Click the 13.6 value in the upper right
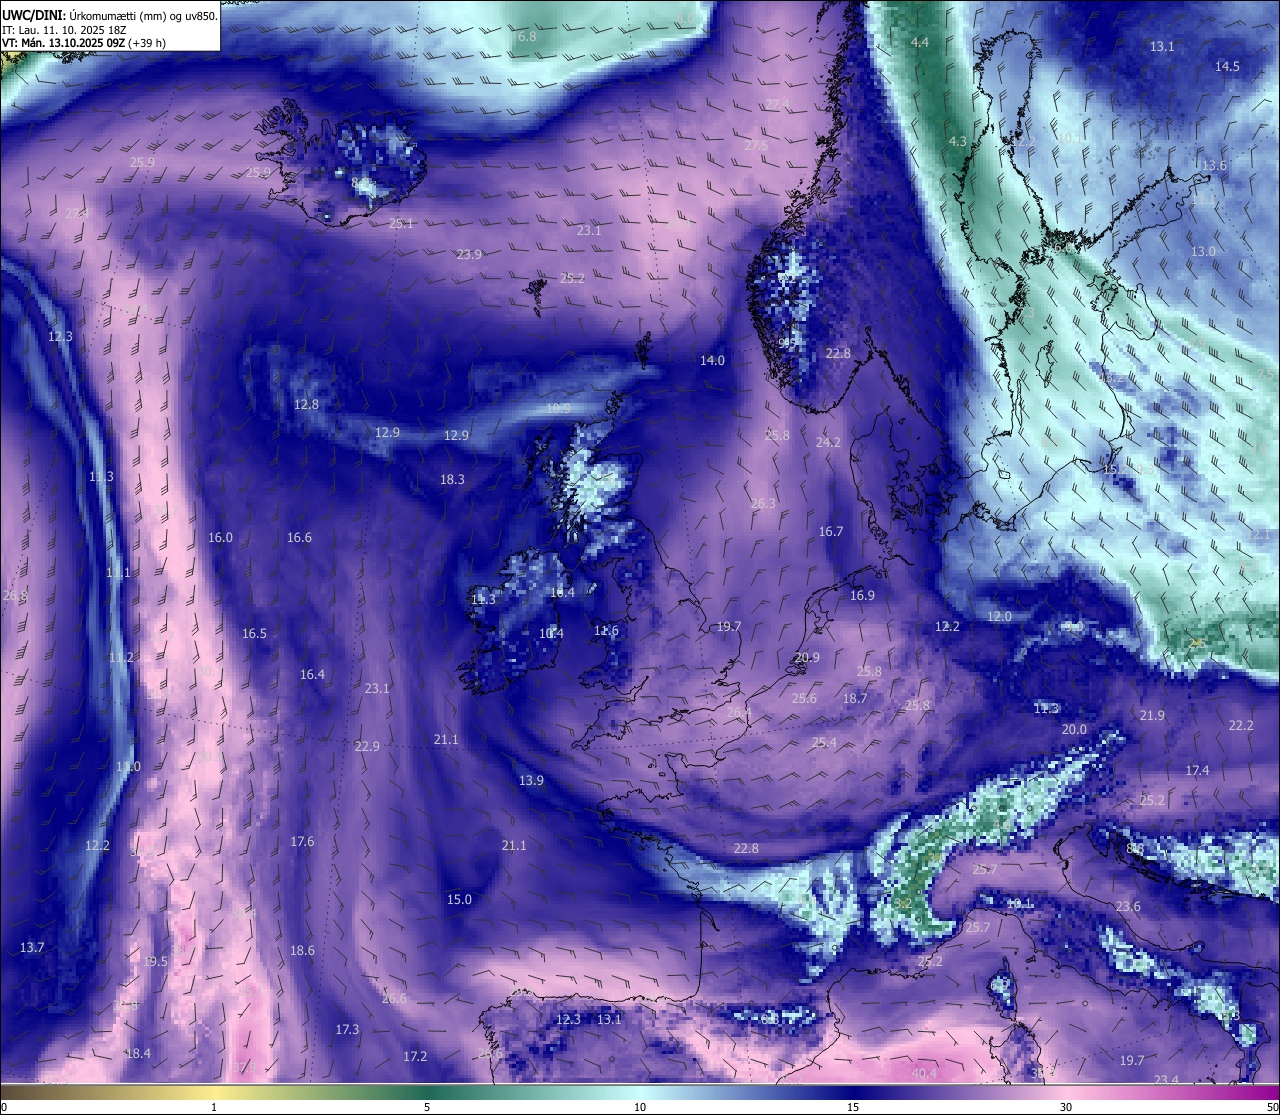Screen dimensions: 1280x1115 [1214, 165]
